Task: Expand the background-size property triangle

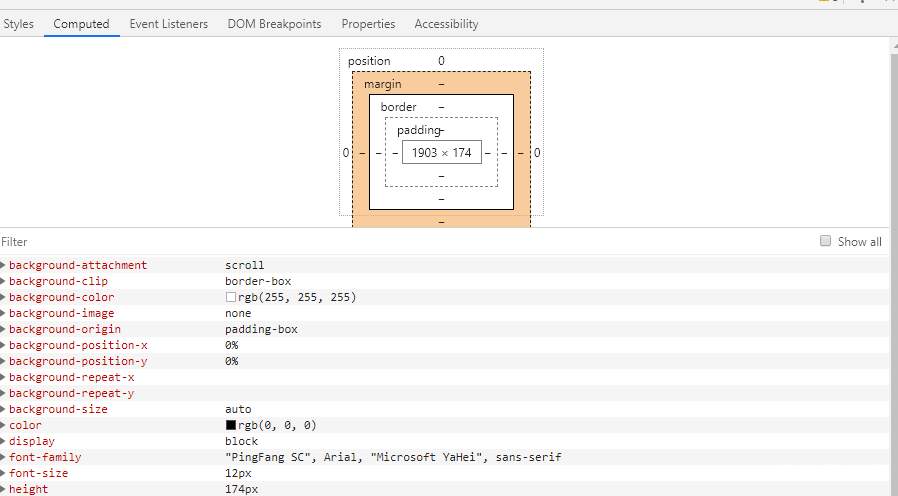Action: pyautogui.click(x=4, y=409)
